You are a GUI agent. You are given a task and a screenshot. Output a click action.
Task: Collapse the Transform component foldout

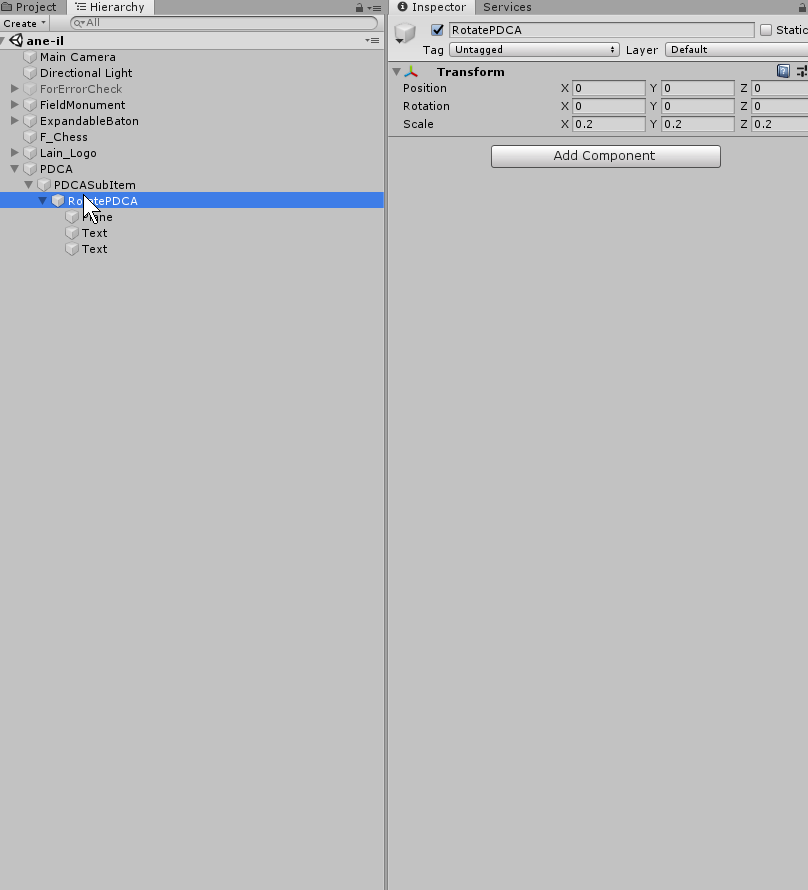397,72
